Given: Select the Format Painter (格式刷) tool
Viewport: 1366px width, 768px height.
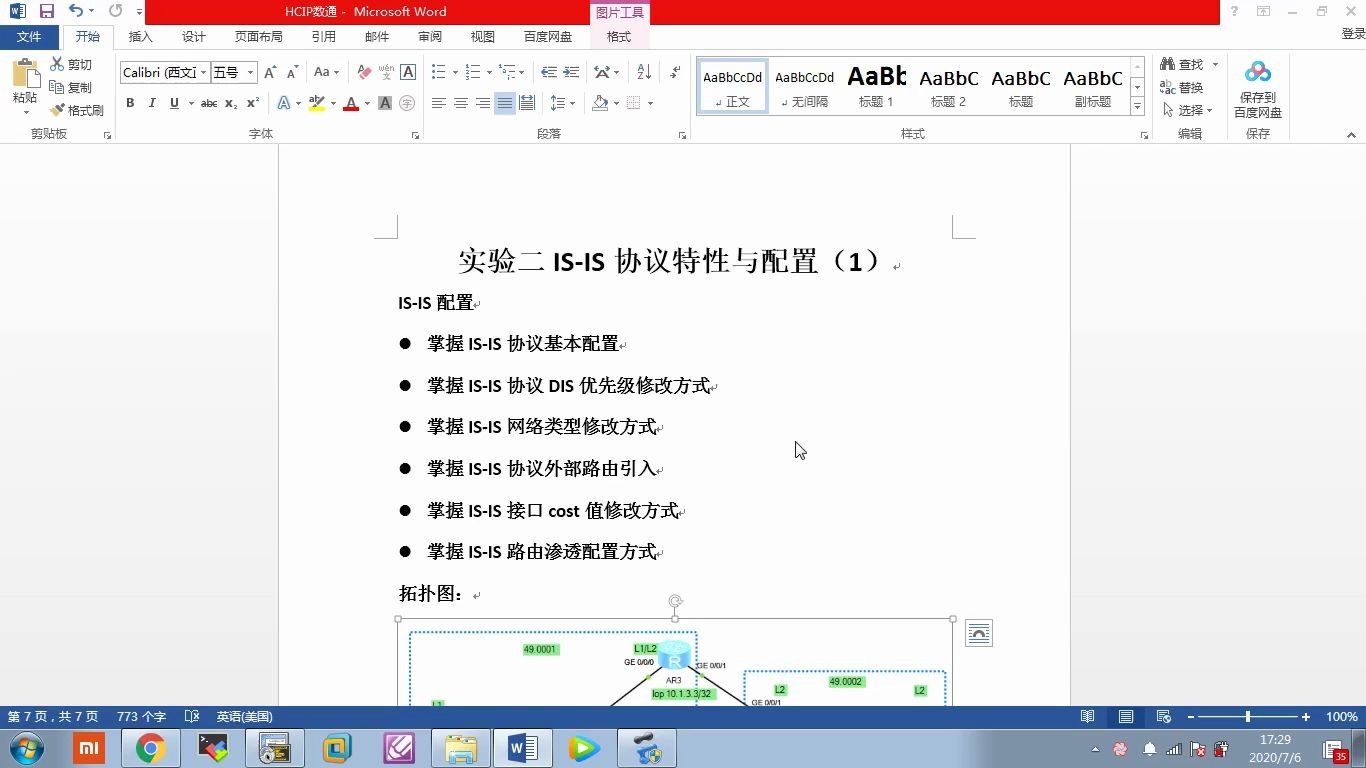Looking at the screenshot, I should 77,110.
